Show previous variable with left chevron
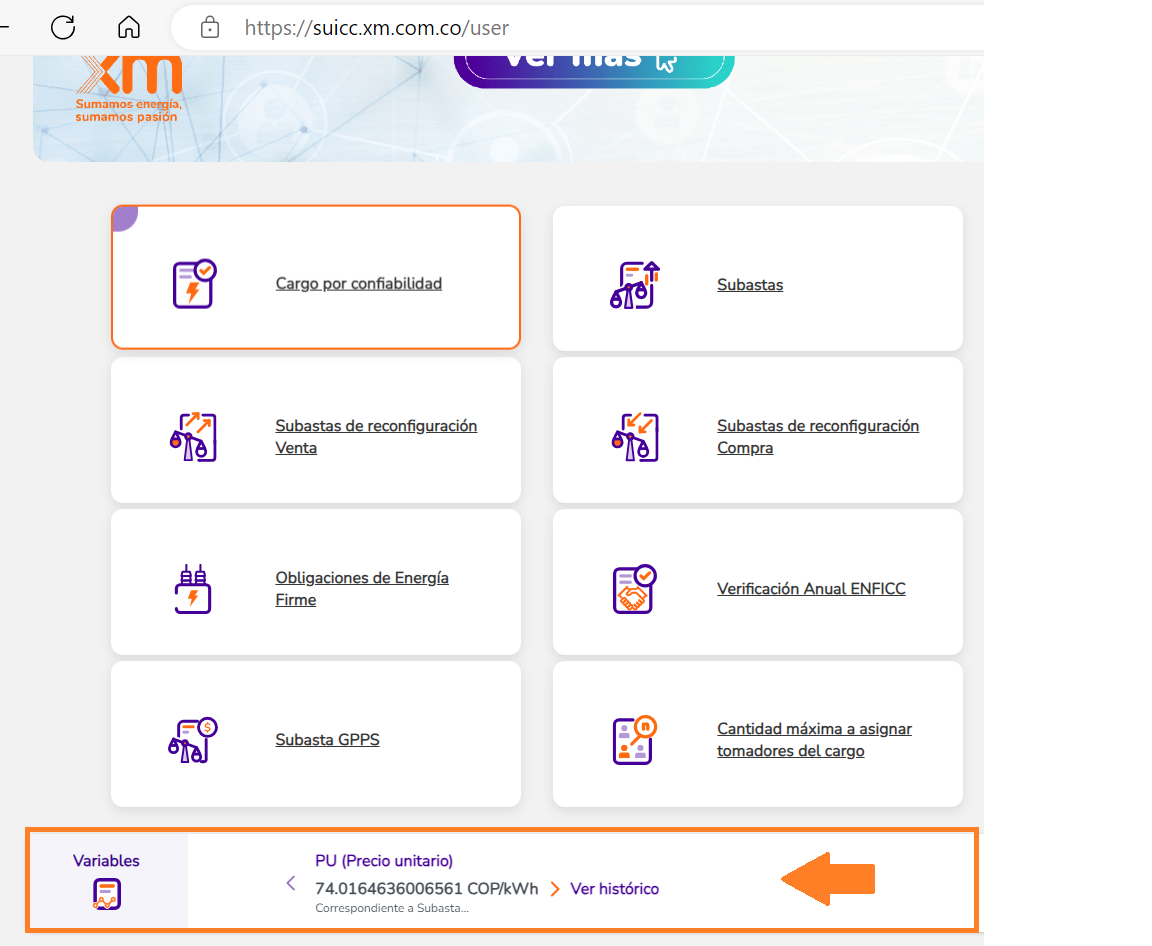Screen dimensions: 1152x946 coord(291,883)
